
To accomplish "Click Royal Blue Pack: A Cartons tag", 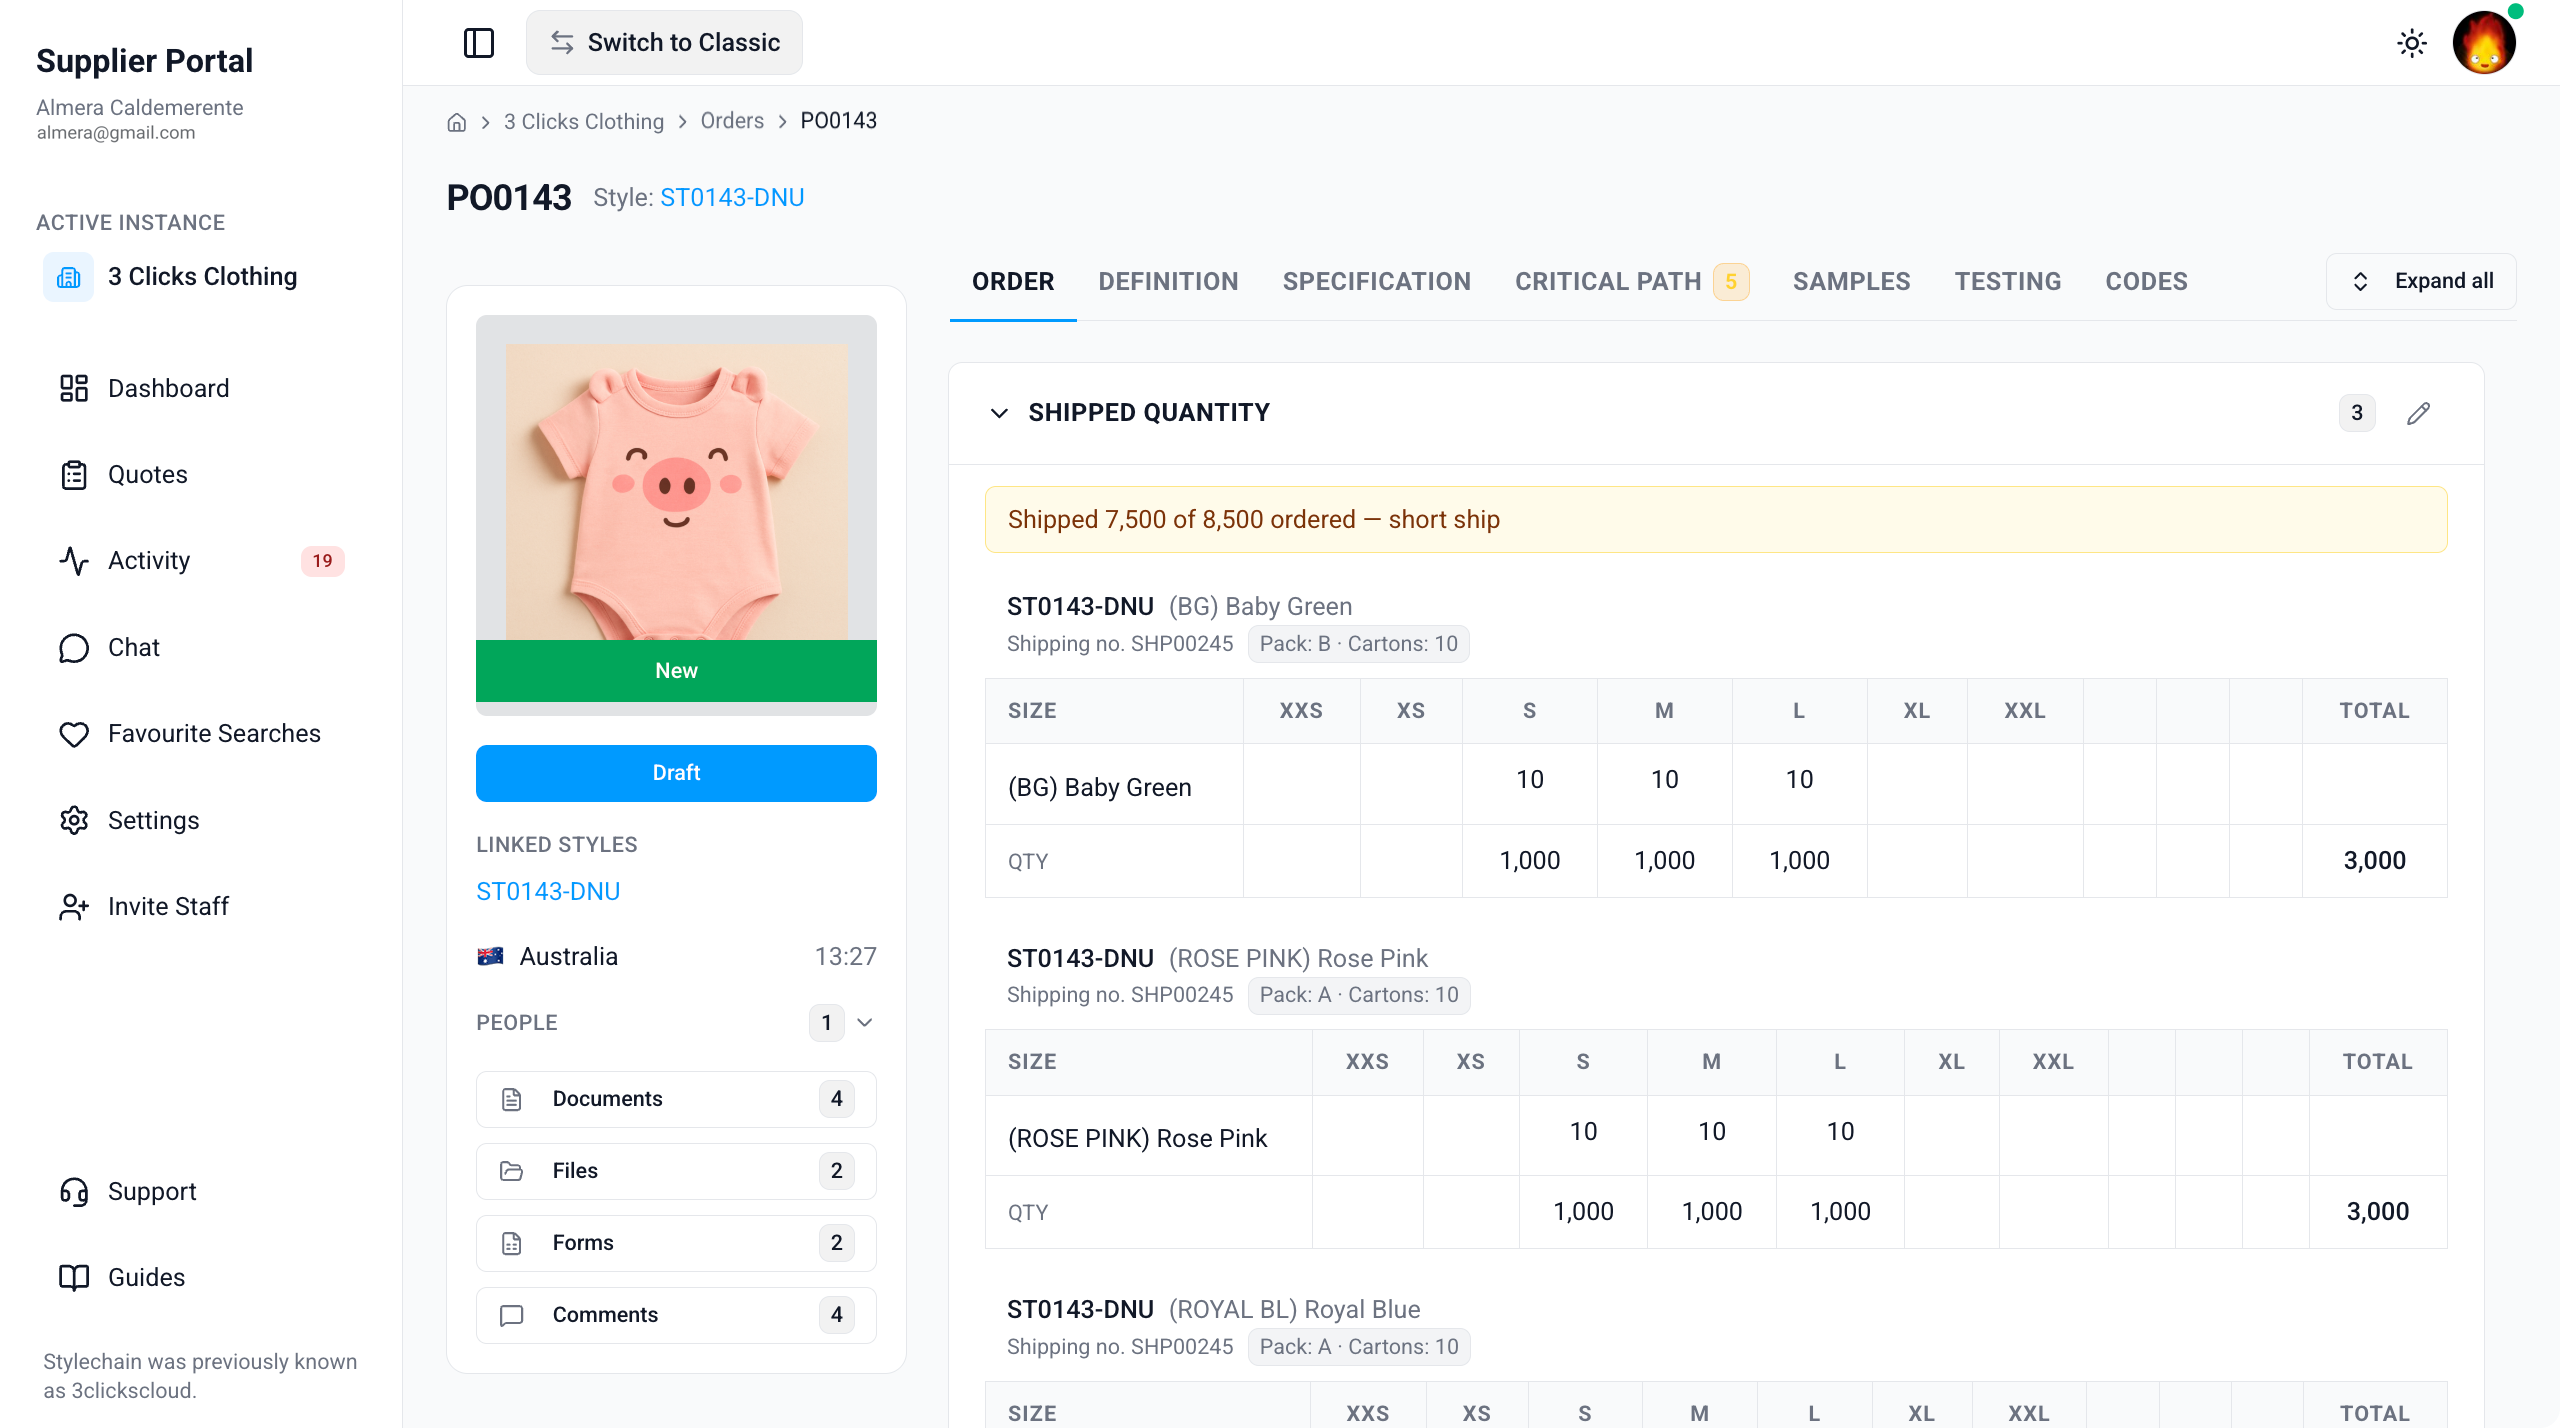I will pyautogui.click(x=1359, y=1347).
